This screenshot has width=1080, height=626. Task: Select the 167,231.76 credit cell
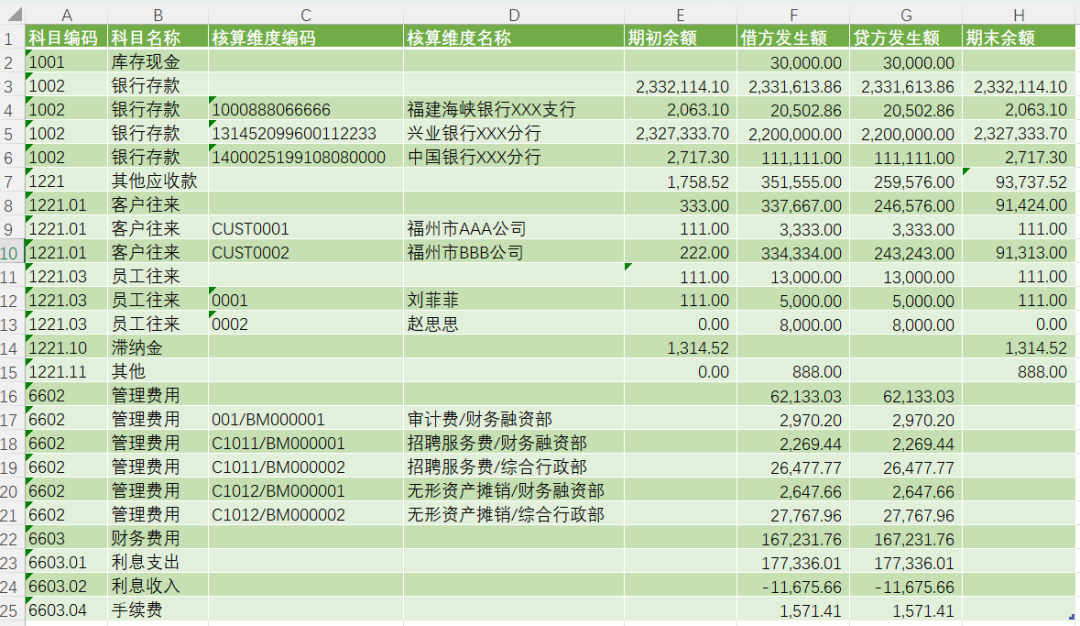(906, 539)
